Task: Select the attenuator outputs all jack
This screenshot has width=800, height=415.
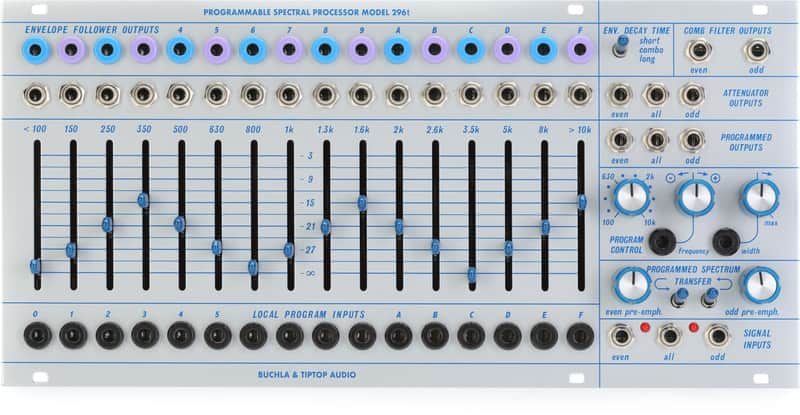Action: [x=656, y=95]
